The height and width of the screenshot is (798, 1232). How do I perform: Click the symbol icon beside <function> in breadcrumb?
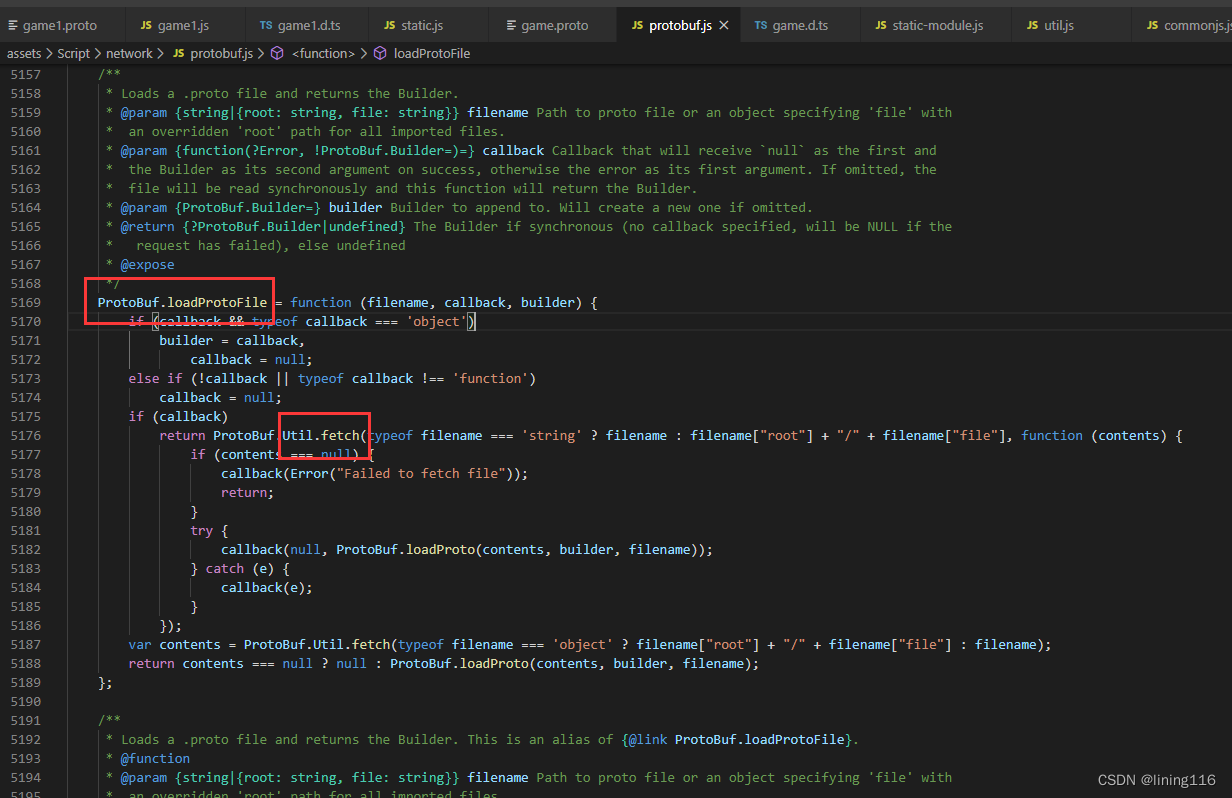[x=276, y=53]
